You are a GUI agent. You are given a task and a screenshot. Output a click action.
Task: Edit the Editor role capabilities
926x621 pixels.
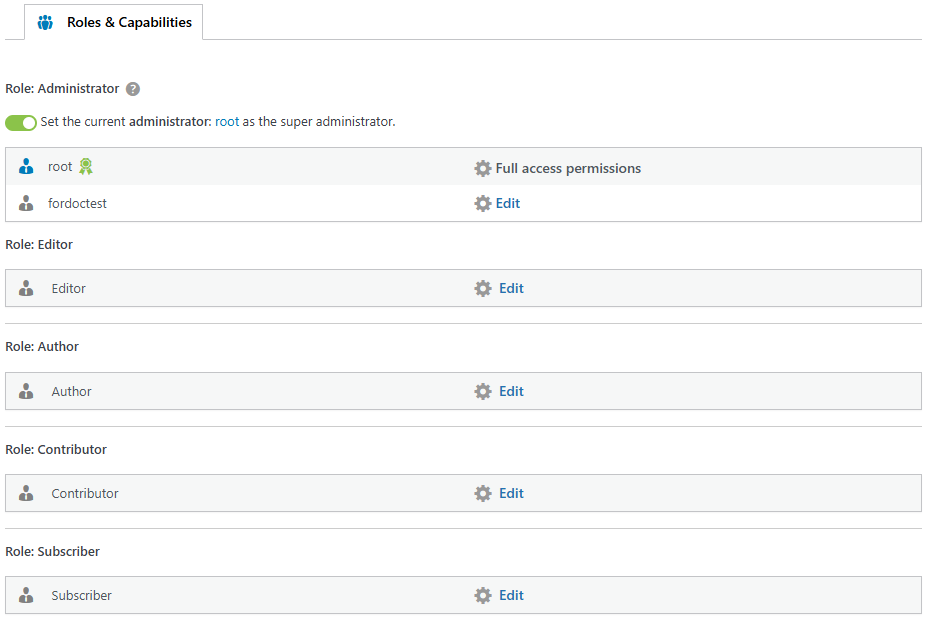(x=511, y=288)
